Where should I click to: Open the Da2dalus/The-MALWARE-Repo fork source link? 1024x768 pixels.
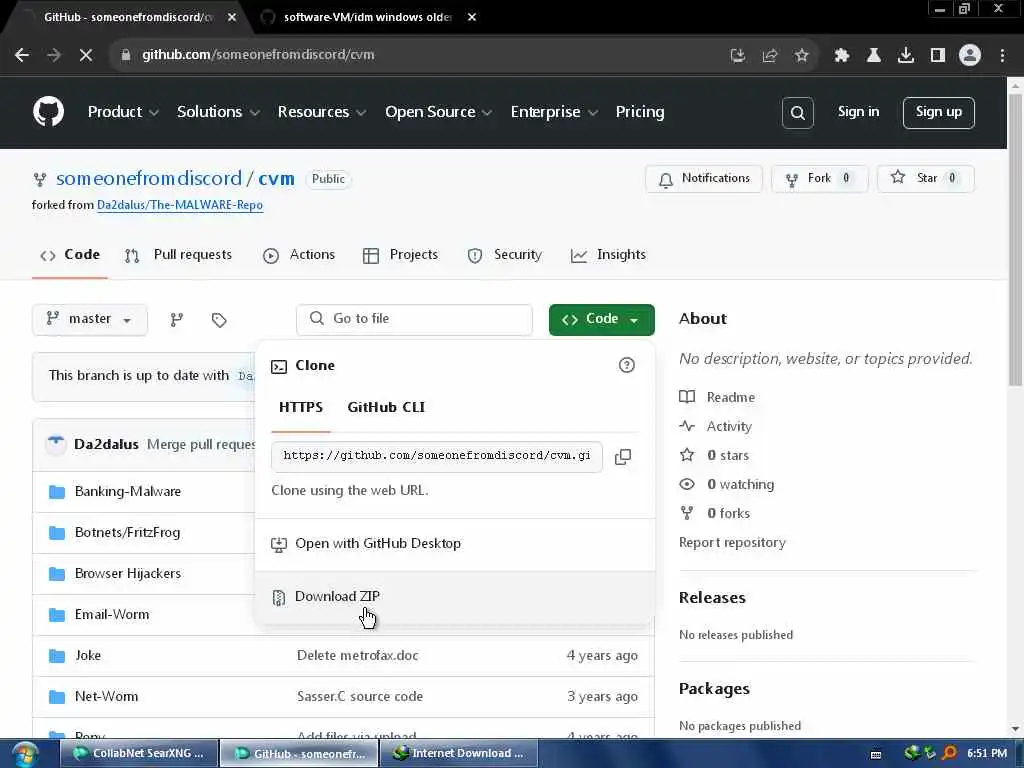tap(180, 205)
